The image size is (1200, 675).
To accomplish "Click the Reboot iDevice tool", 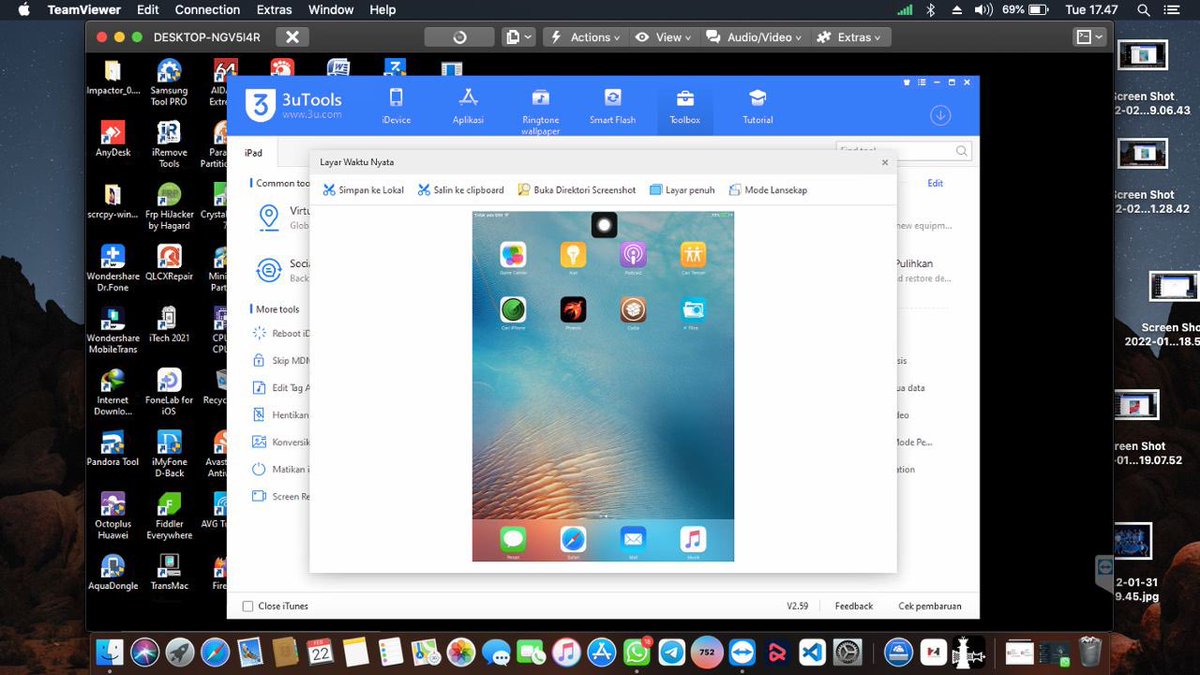I will point(281,333).
